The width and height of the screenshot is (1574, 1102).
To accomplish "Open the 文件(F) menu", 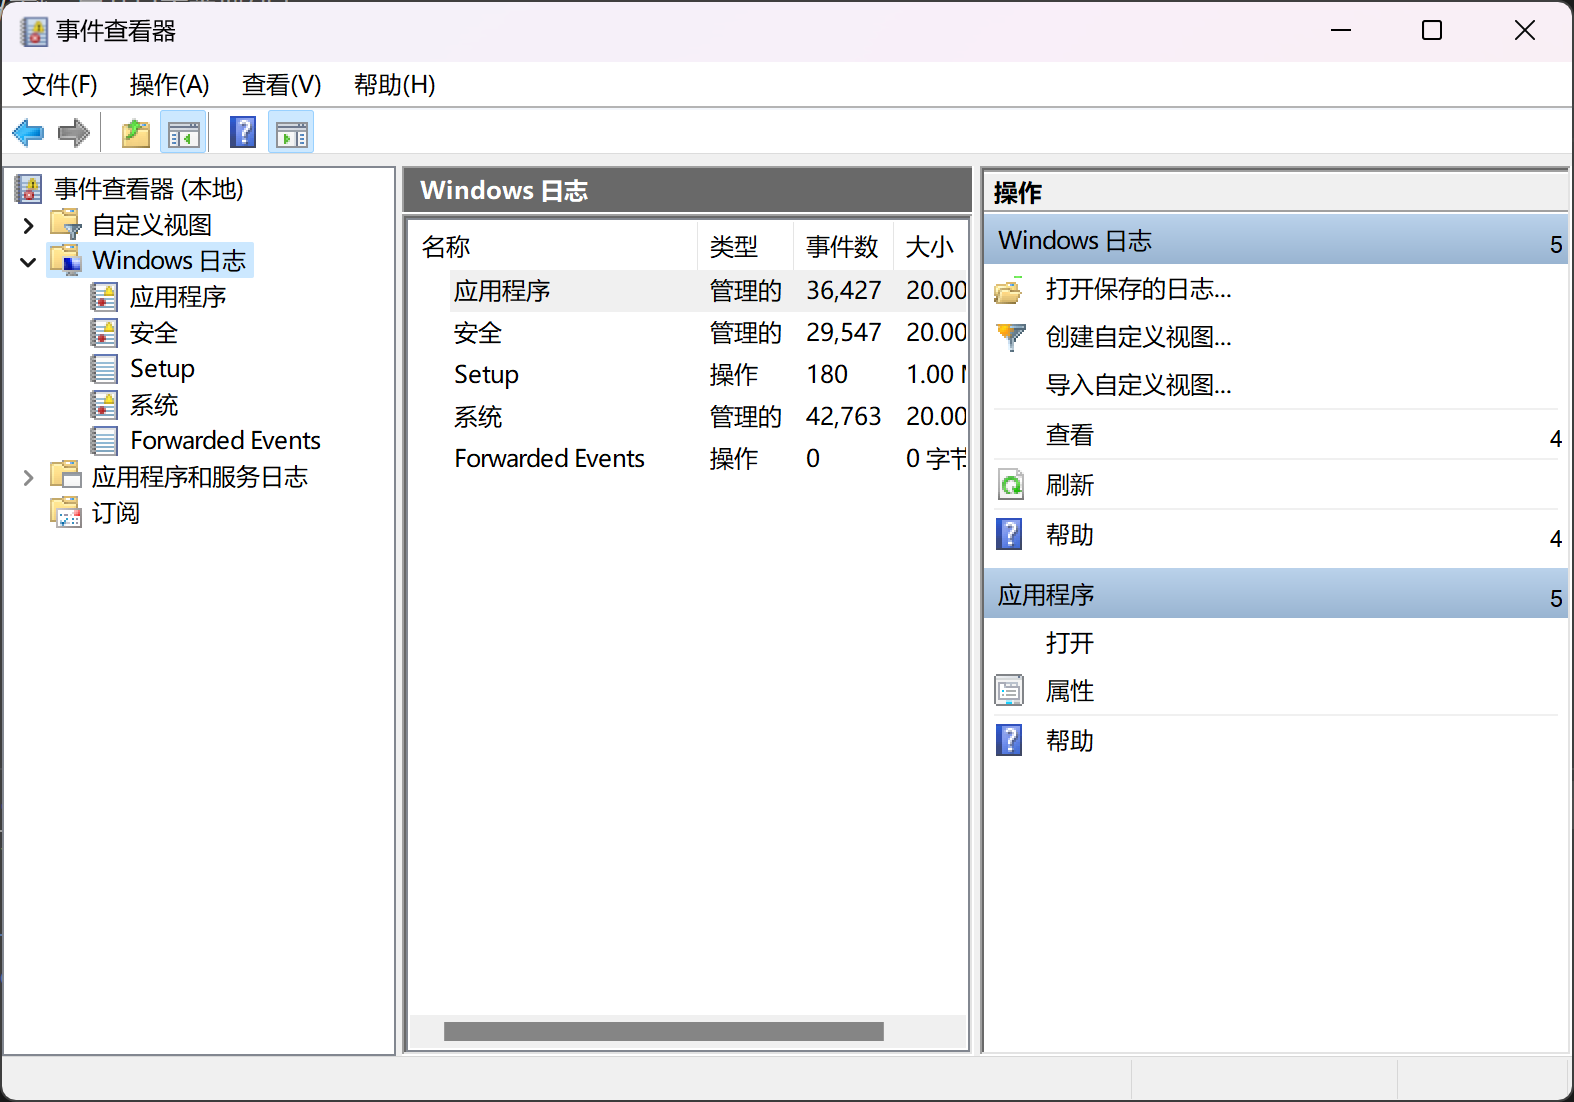I will (60, 85).
